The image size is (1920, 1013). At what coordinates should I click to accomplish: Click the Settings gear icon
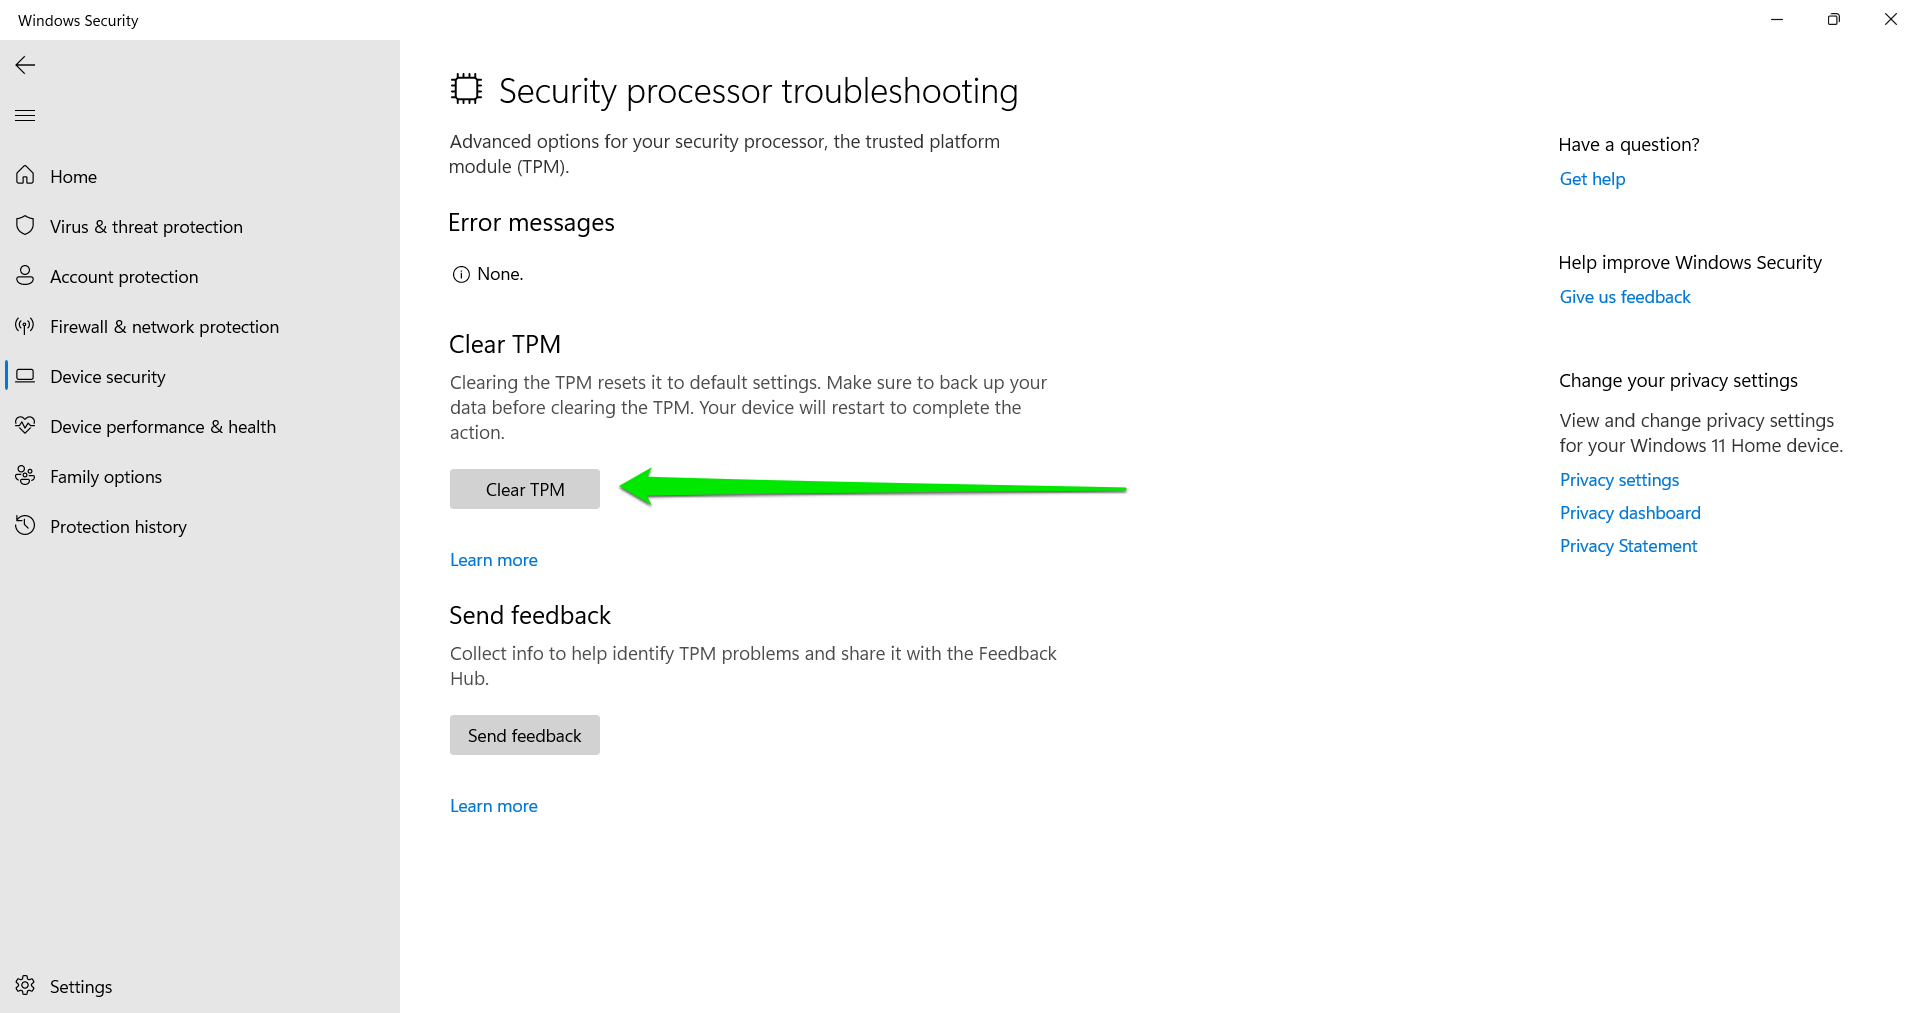click(x=25, y=986)
